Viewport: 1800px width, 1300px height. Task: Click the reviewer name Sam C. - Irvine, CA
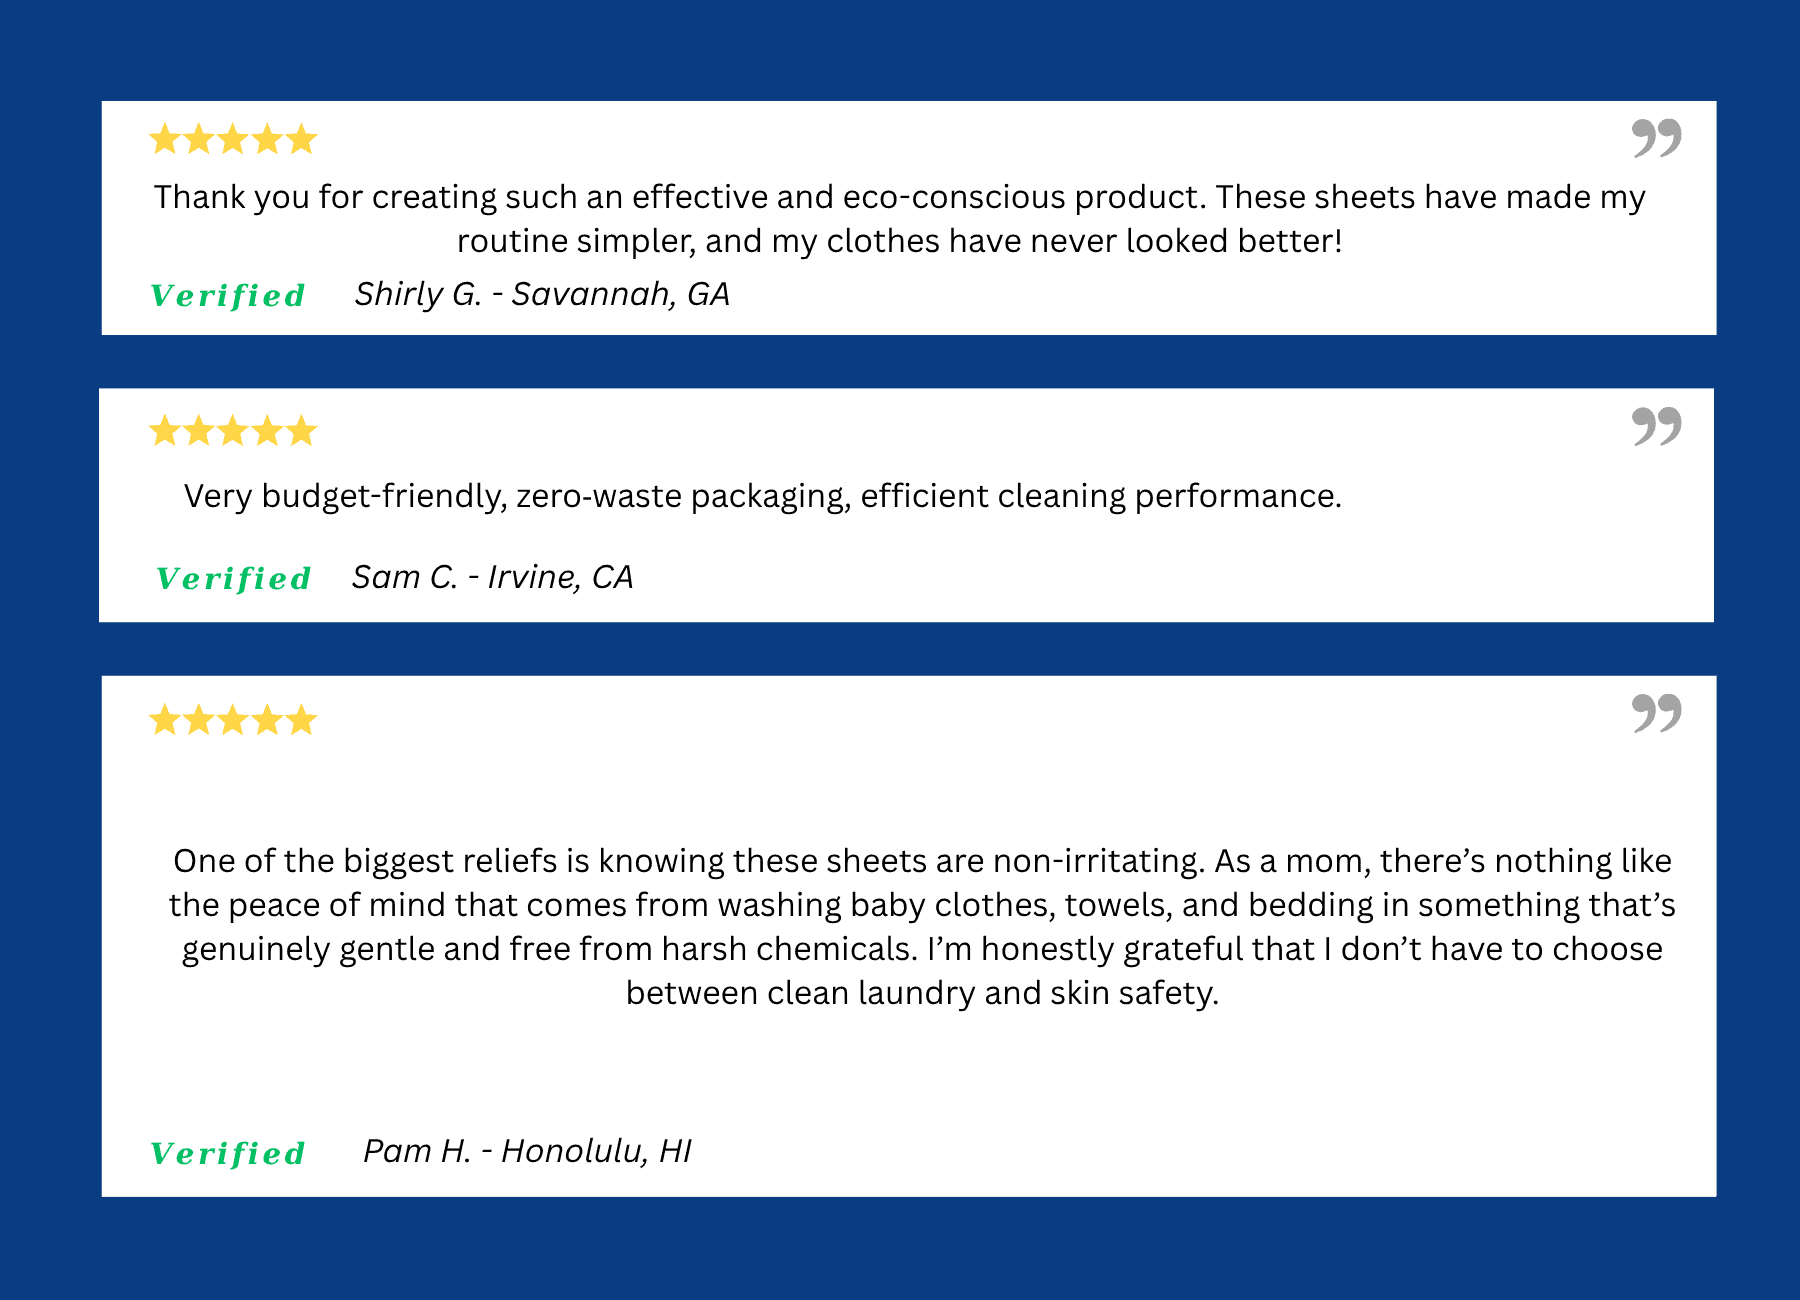[492, 577]
